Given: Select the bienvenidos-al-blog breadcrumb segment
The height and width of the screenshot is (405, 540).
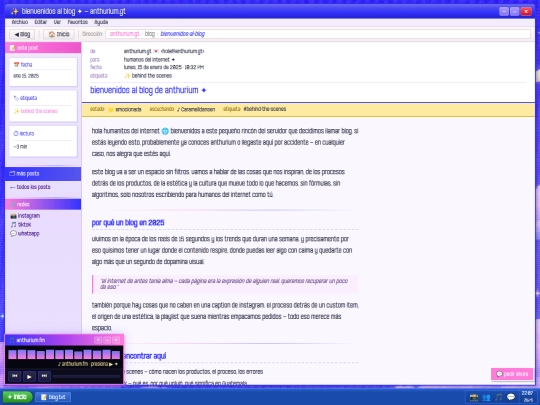Looking at the screenshot, I should (x=183, y=34).
